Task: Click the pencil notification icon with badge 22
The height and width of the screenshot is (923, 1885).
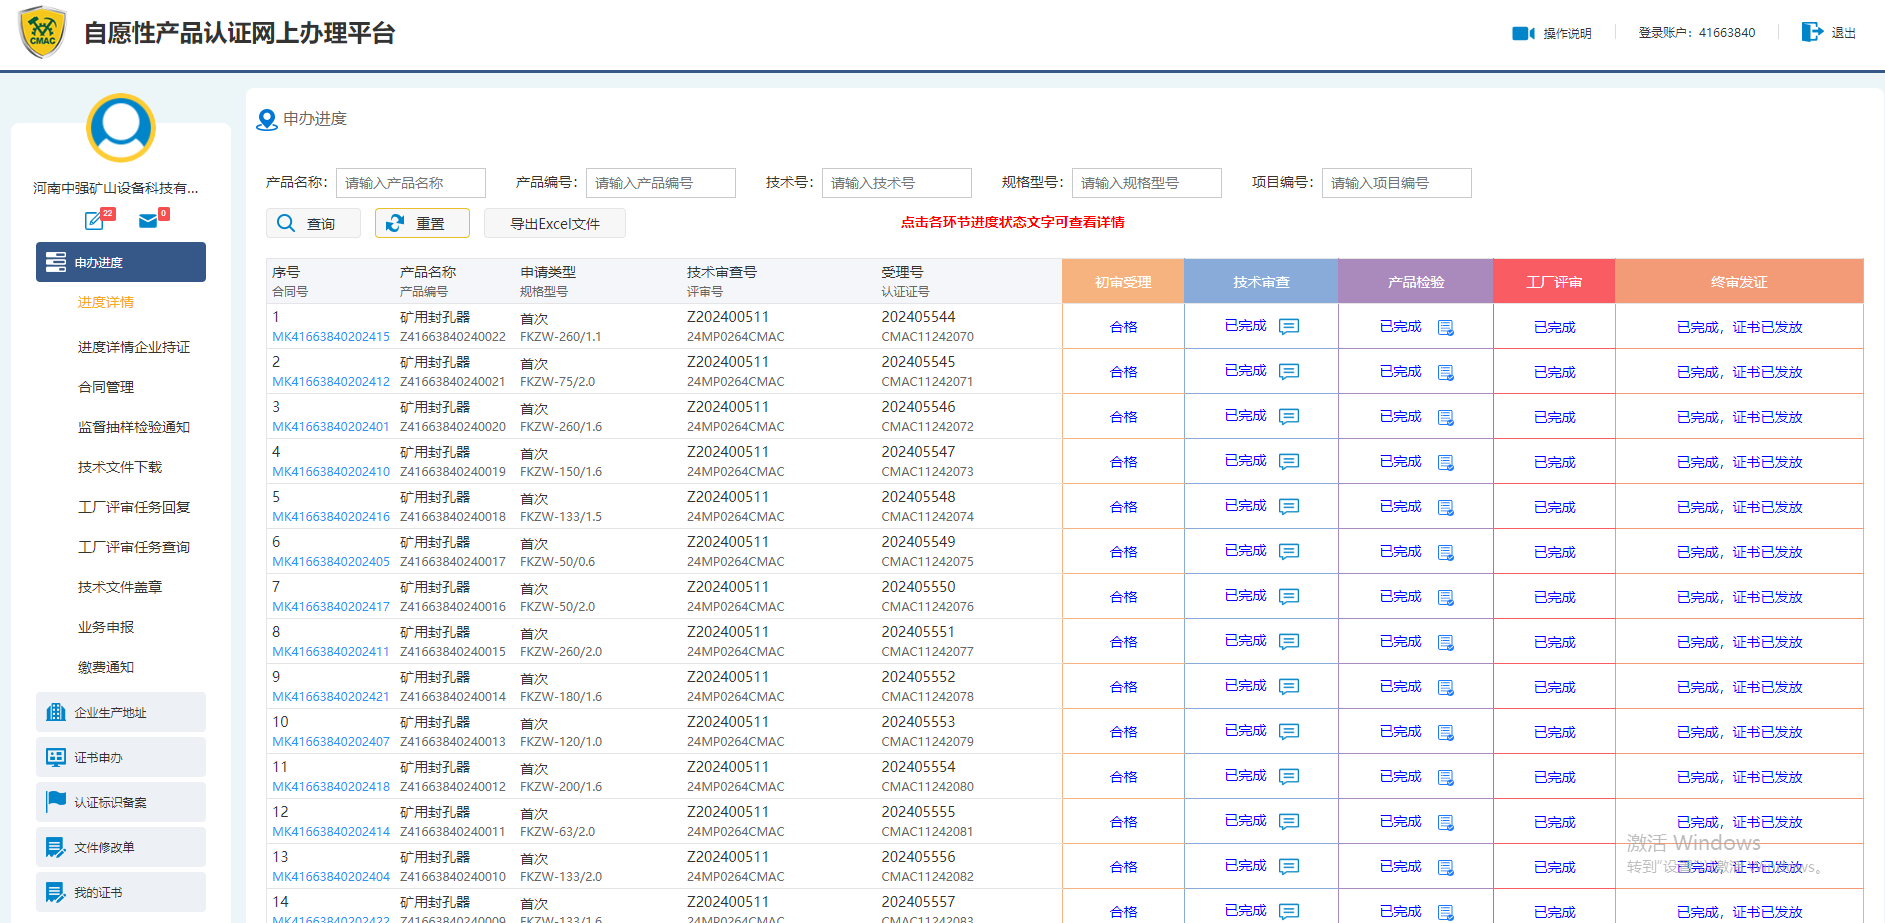Action: 95,220
